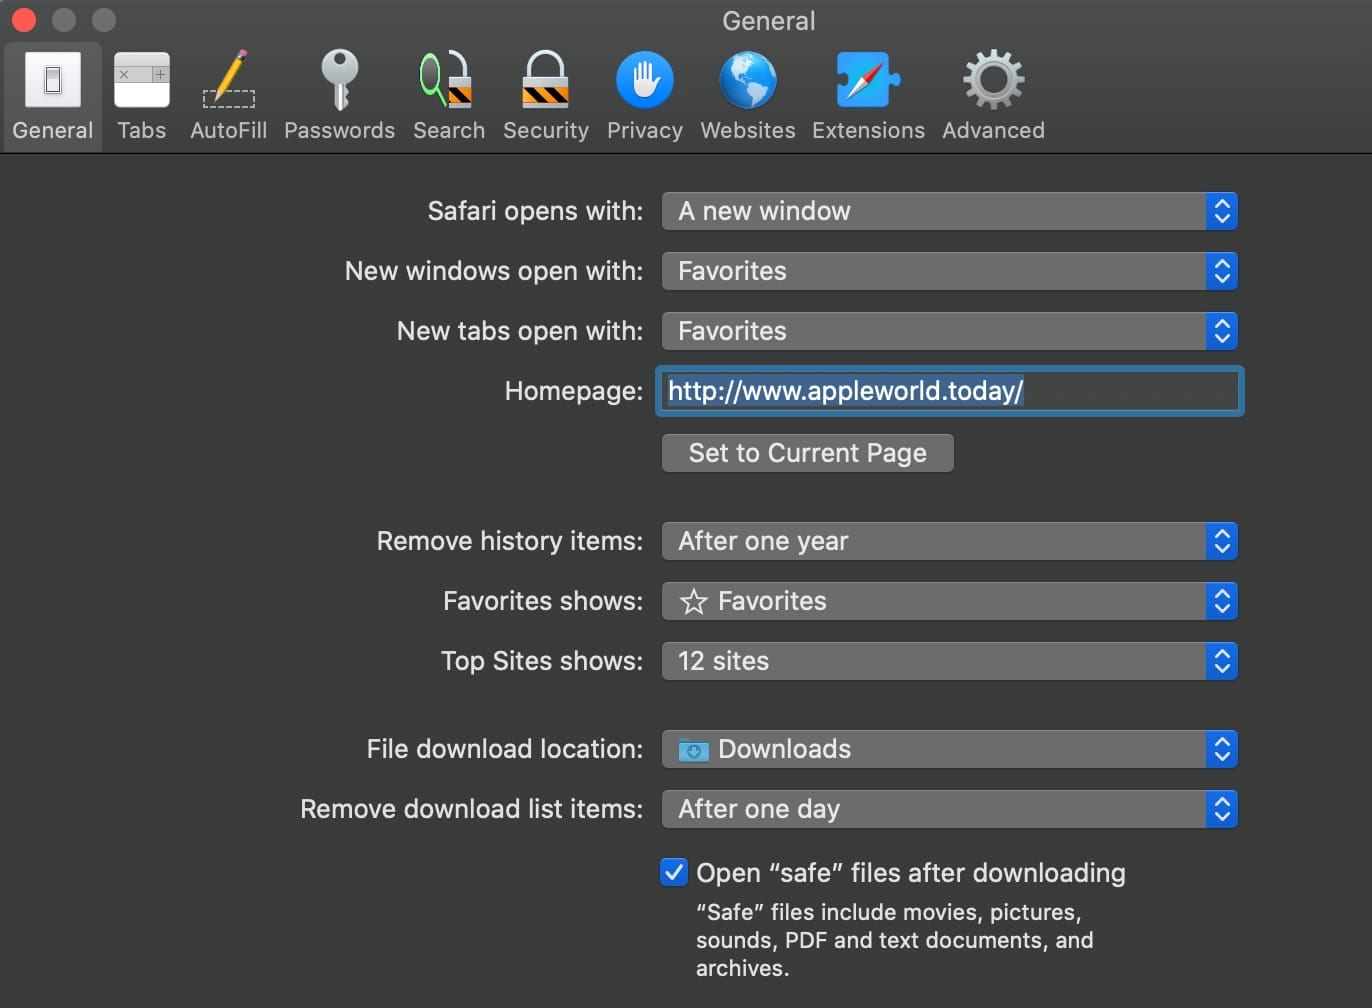The image size is (1372, 1008).
Task: Select the Extensions puzzle piece icon
Action: [x=867, y=82]
